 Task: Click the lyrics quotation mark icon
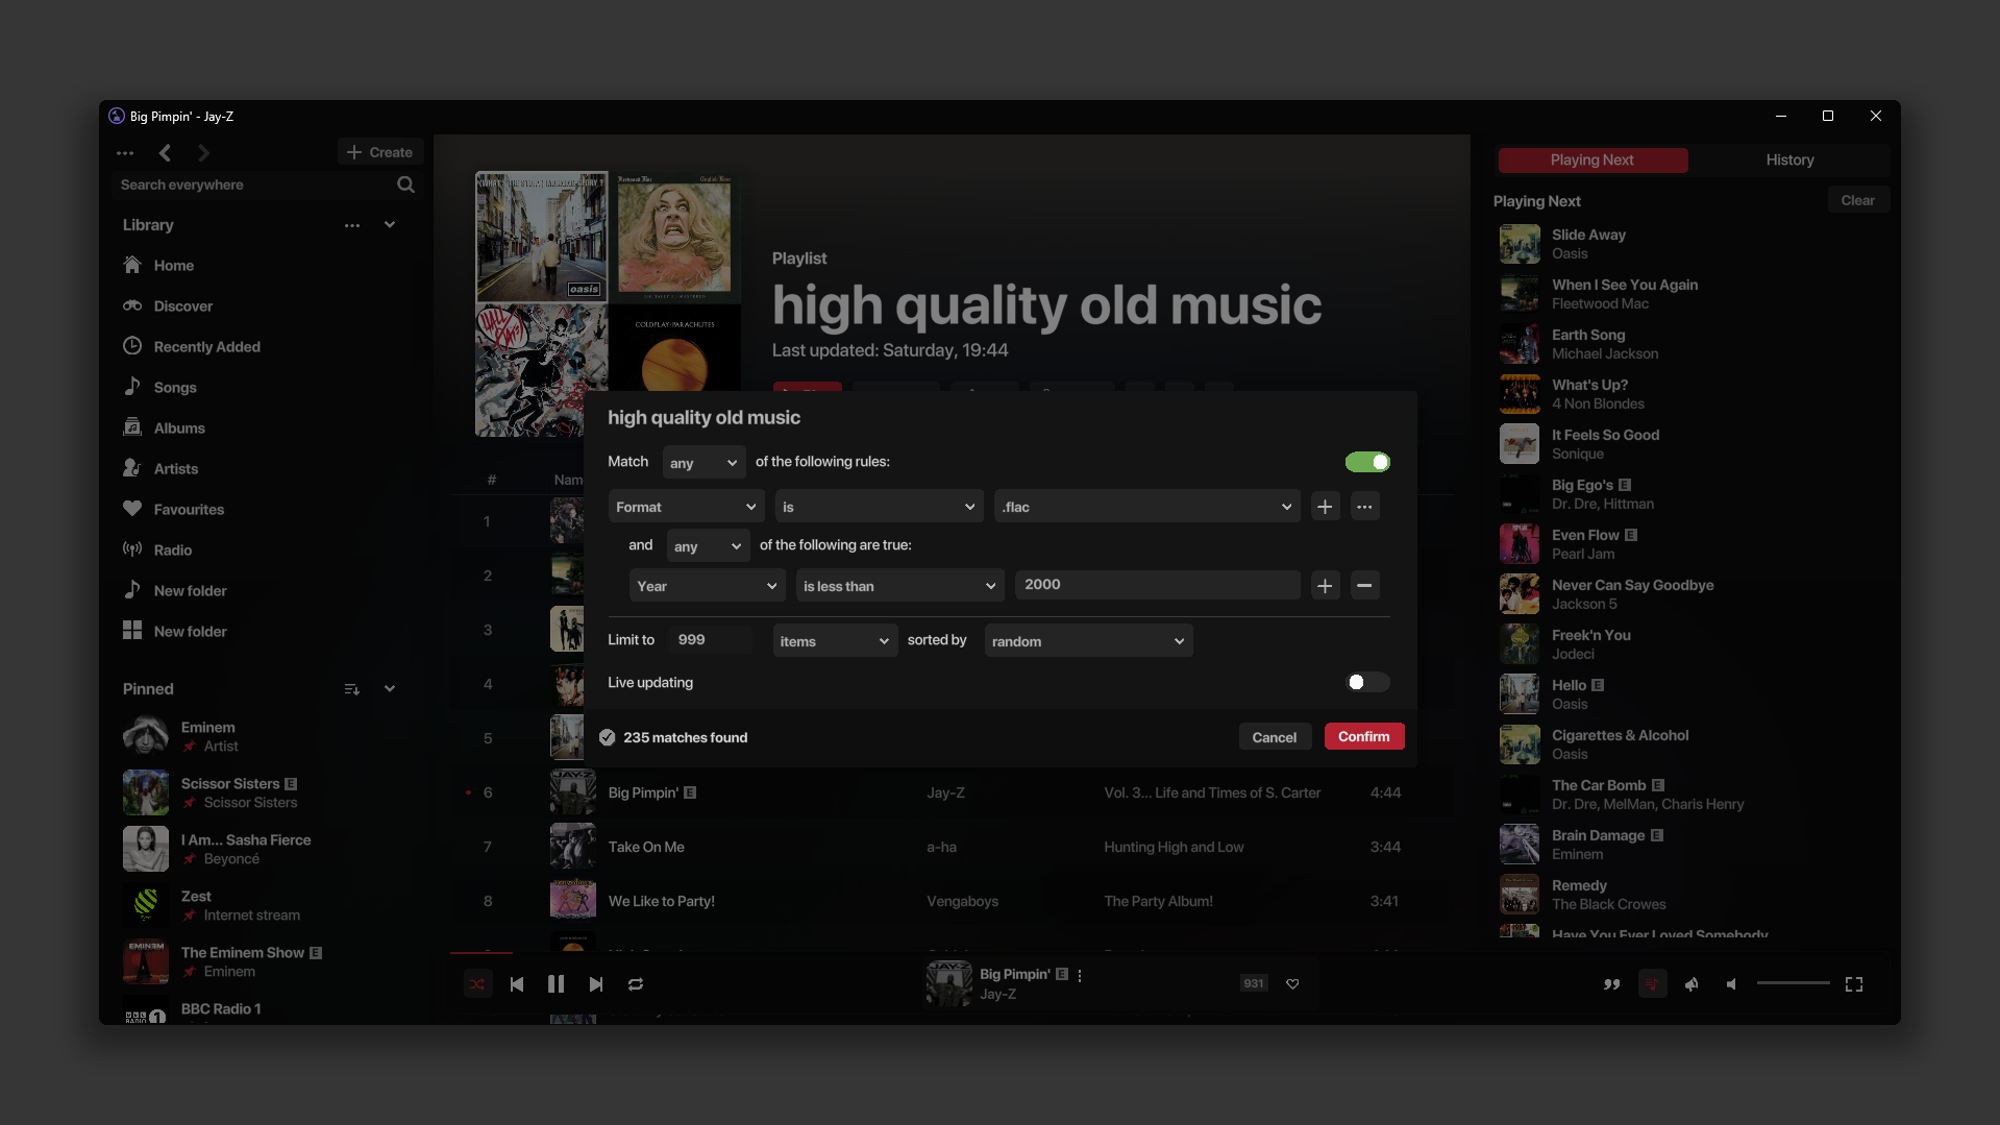1612,984
